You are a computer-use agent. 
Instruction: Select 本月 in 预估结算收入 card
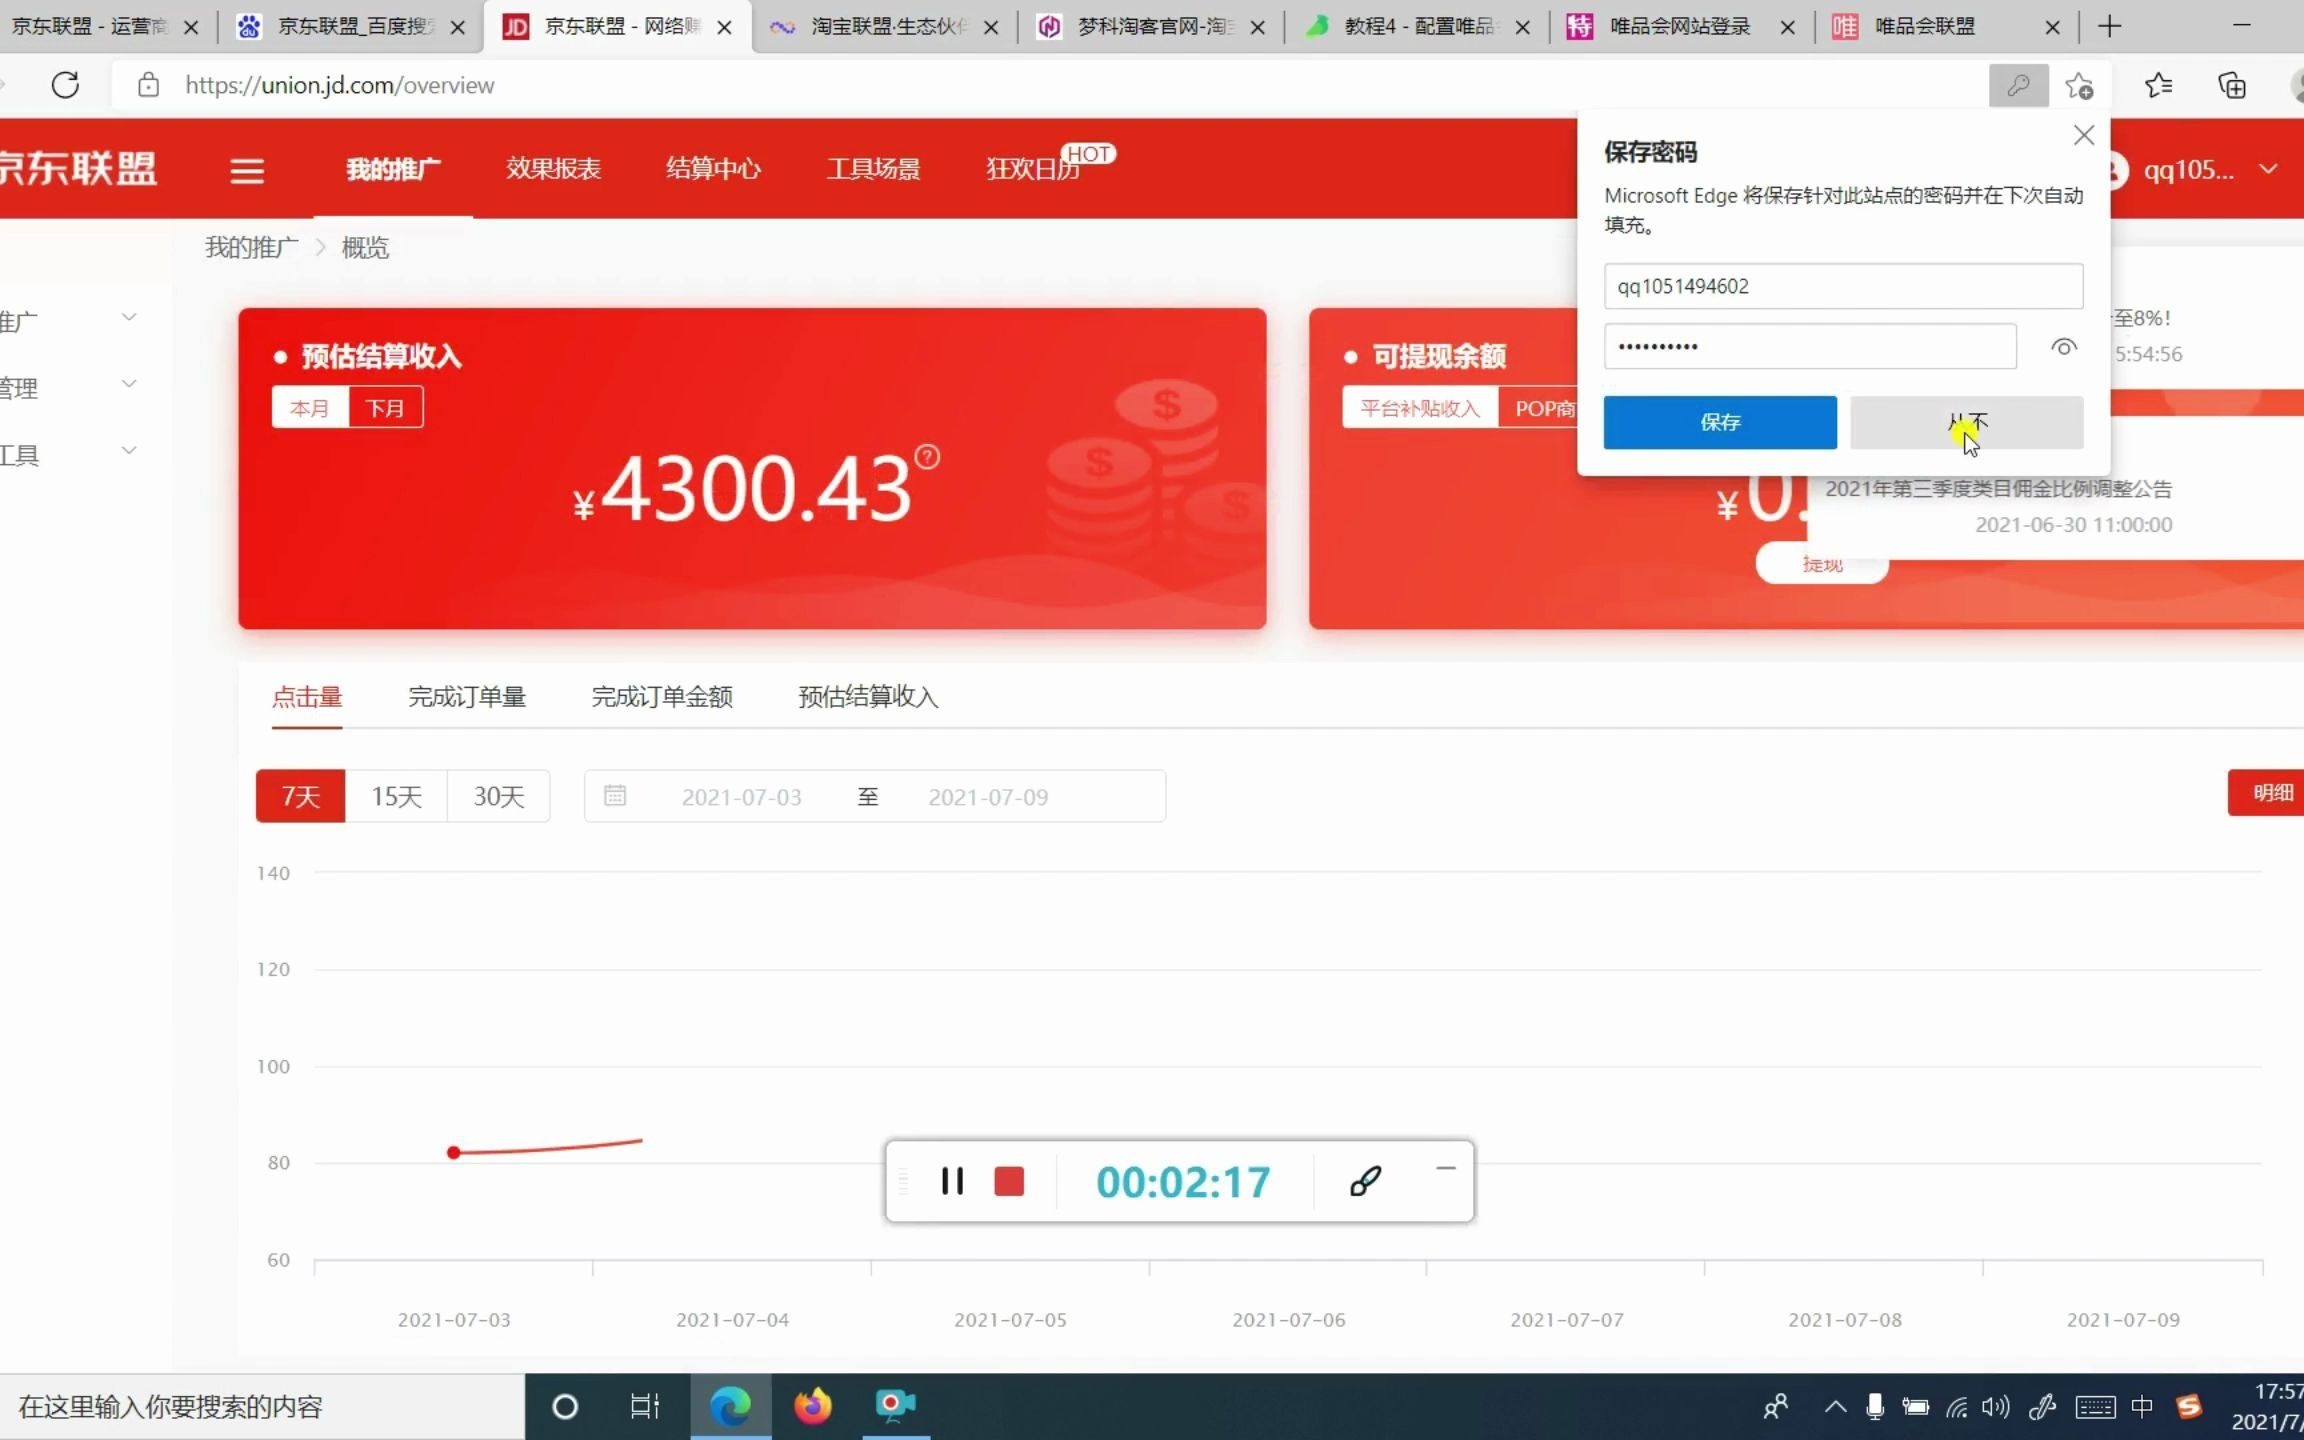click(310, 408)
